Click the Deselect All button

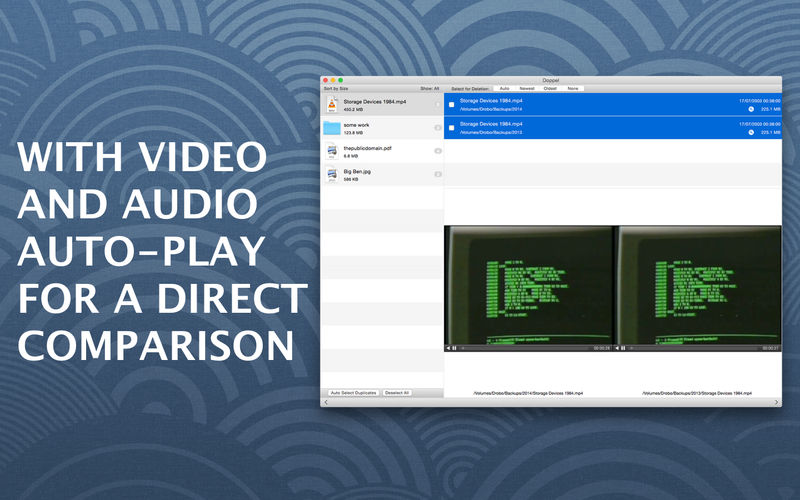[397, 393]
